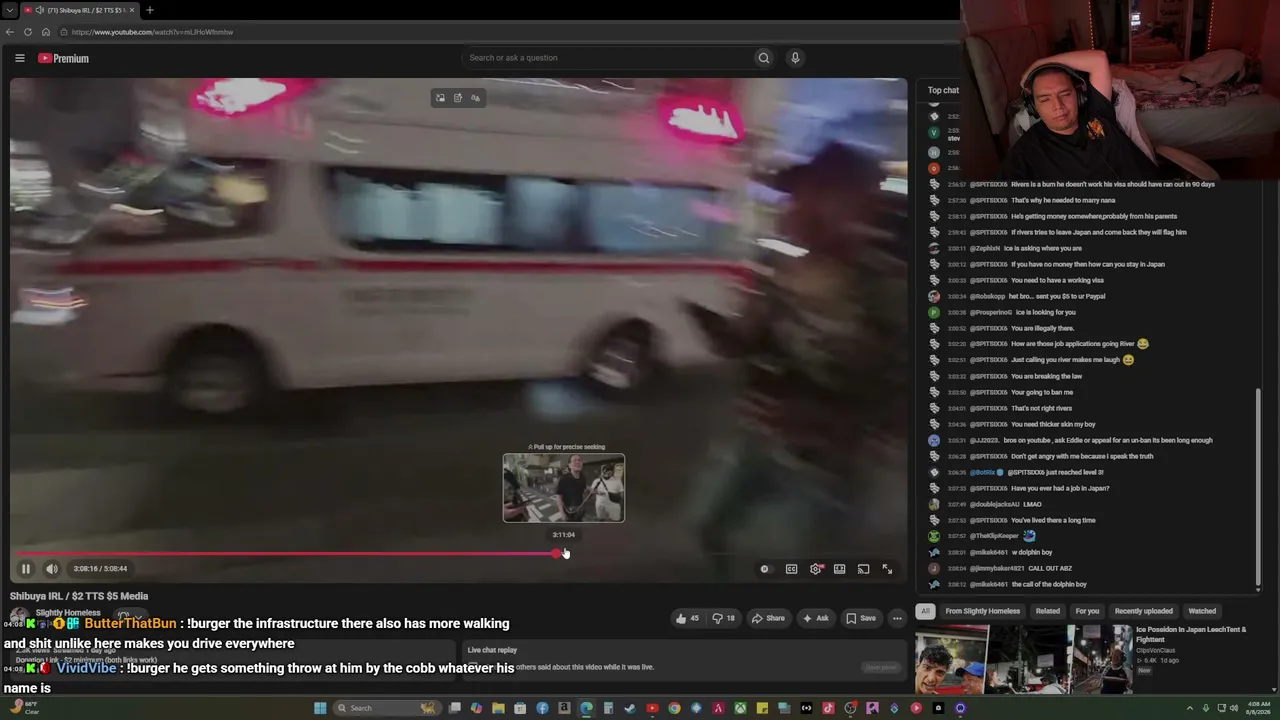
Task: Reload the current page
Action: tap(28, 32)
